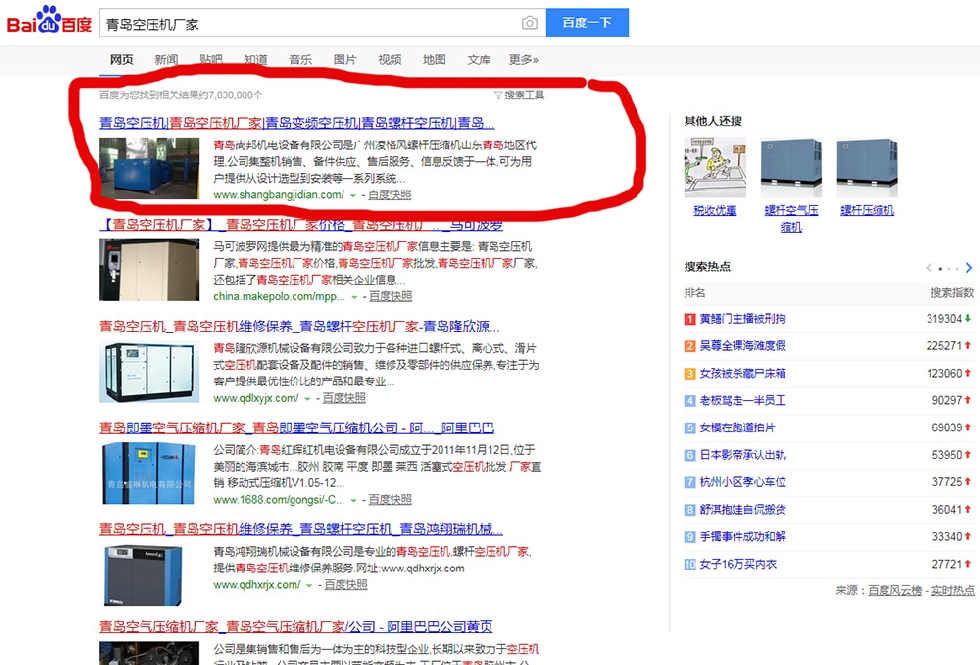
Task: Click the 其他人还搜 heading
Action: pyautogui.click(x=713, y=121)
